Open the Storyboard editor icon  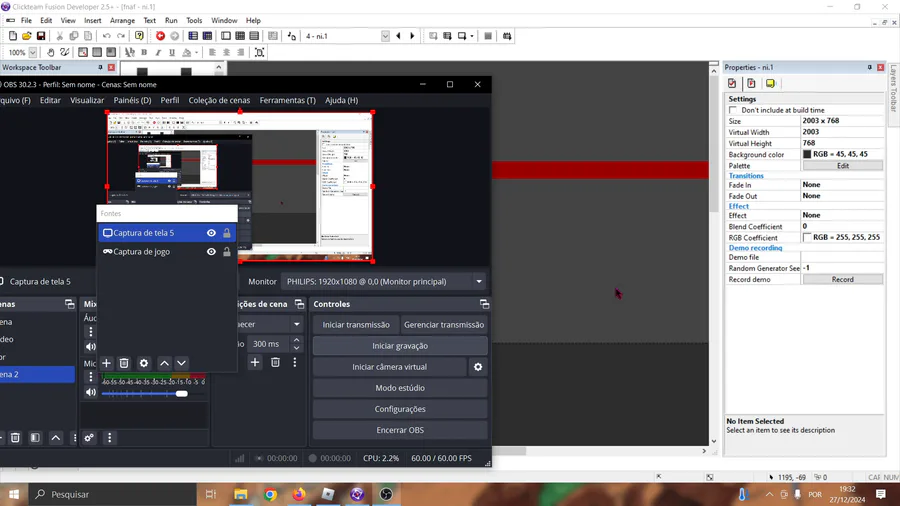tap(193, 36)
